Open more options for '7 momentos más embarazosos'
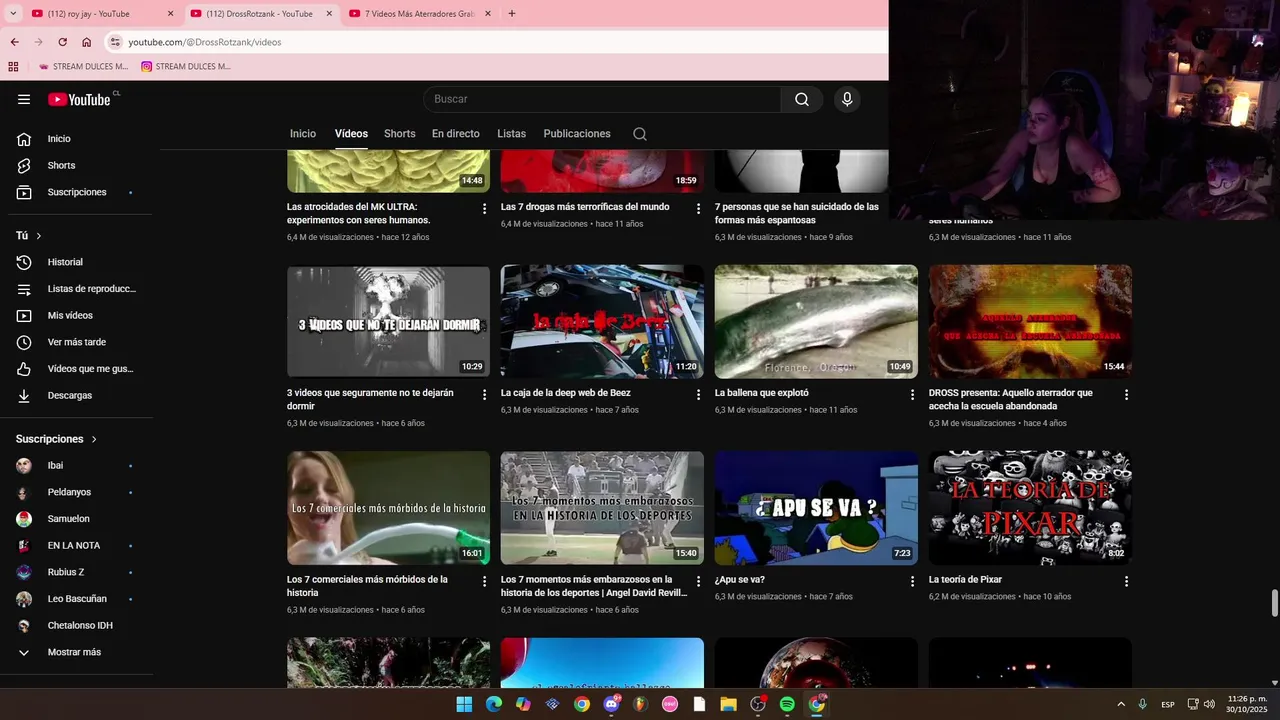The height and width of the screenshot is (720, 1280). pos(698,581)
